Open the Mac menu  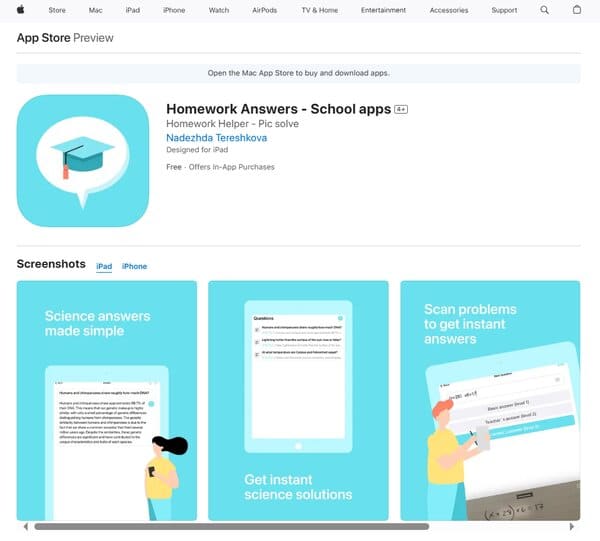point(95,10)
